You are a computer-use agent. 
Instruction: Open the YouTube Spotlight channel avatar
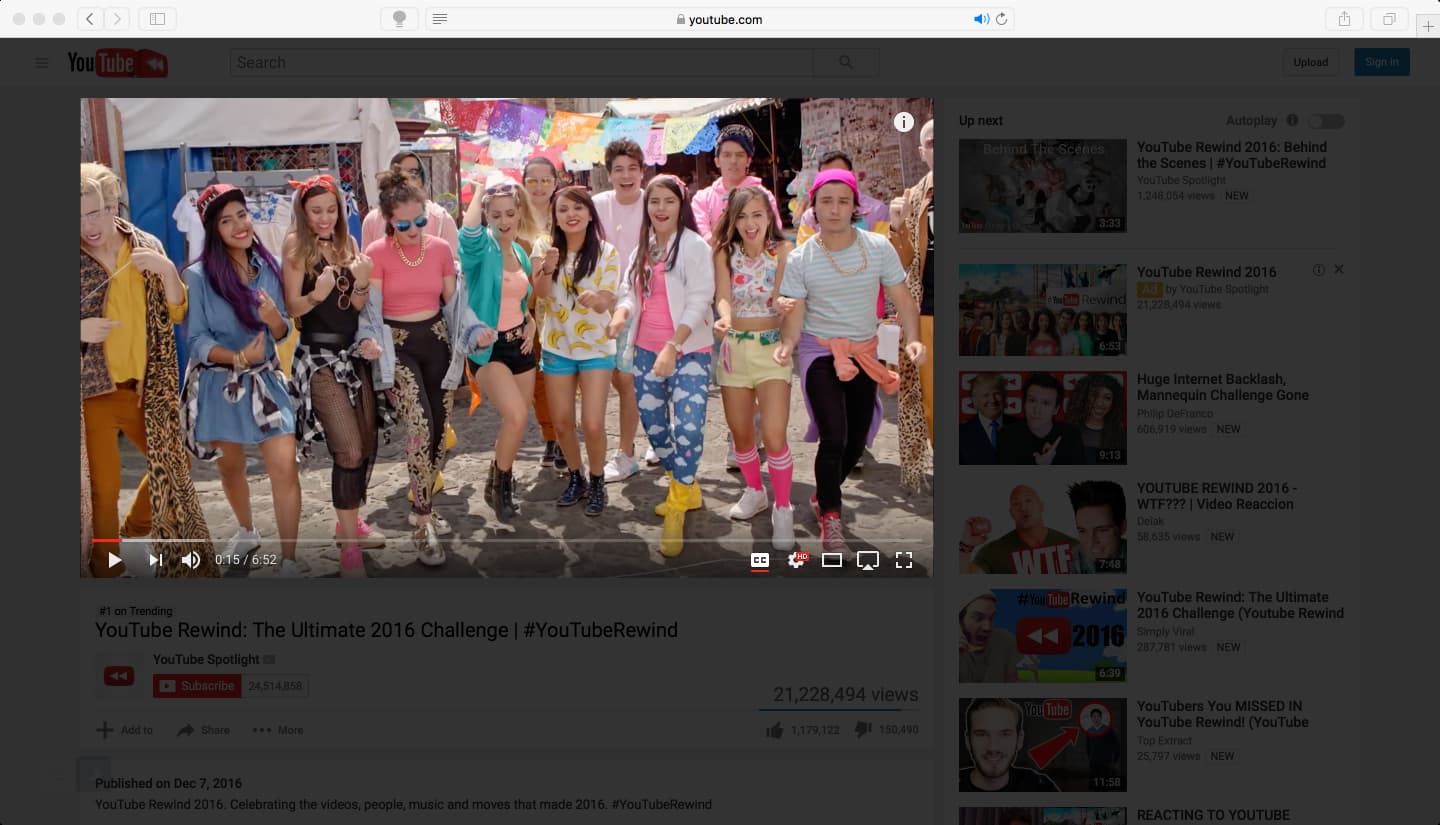119,676
